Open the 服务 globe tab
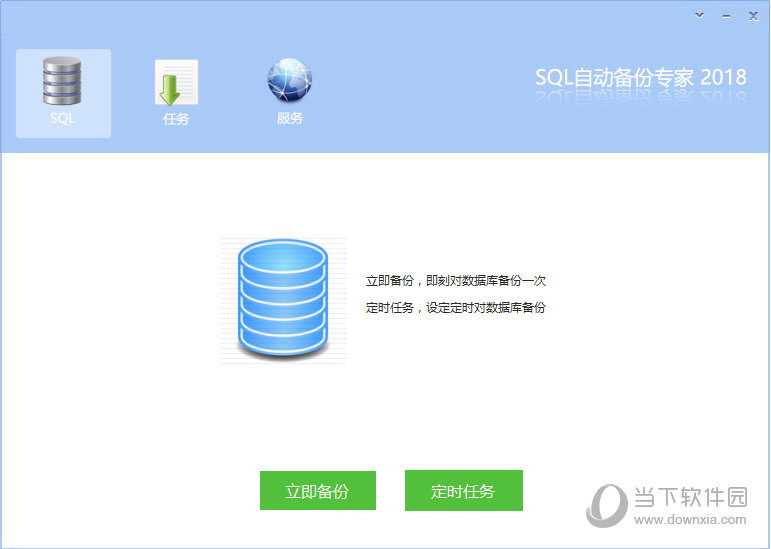Screen dimensions: 771x549 pyautogui.click(x=290, y=93)
